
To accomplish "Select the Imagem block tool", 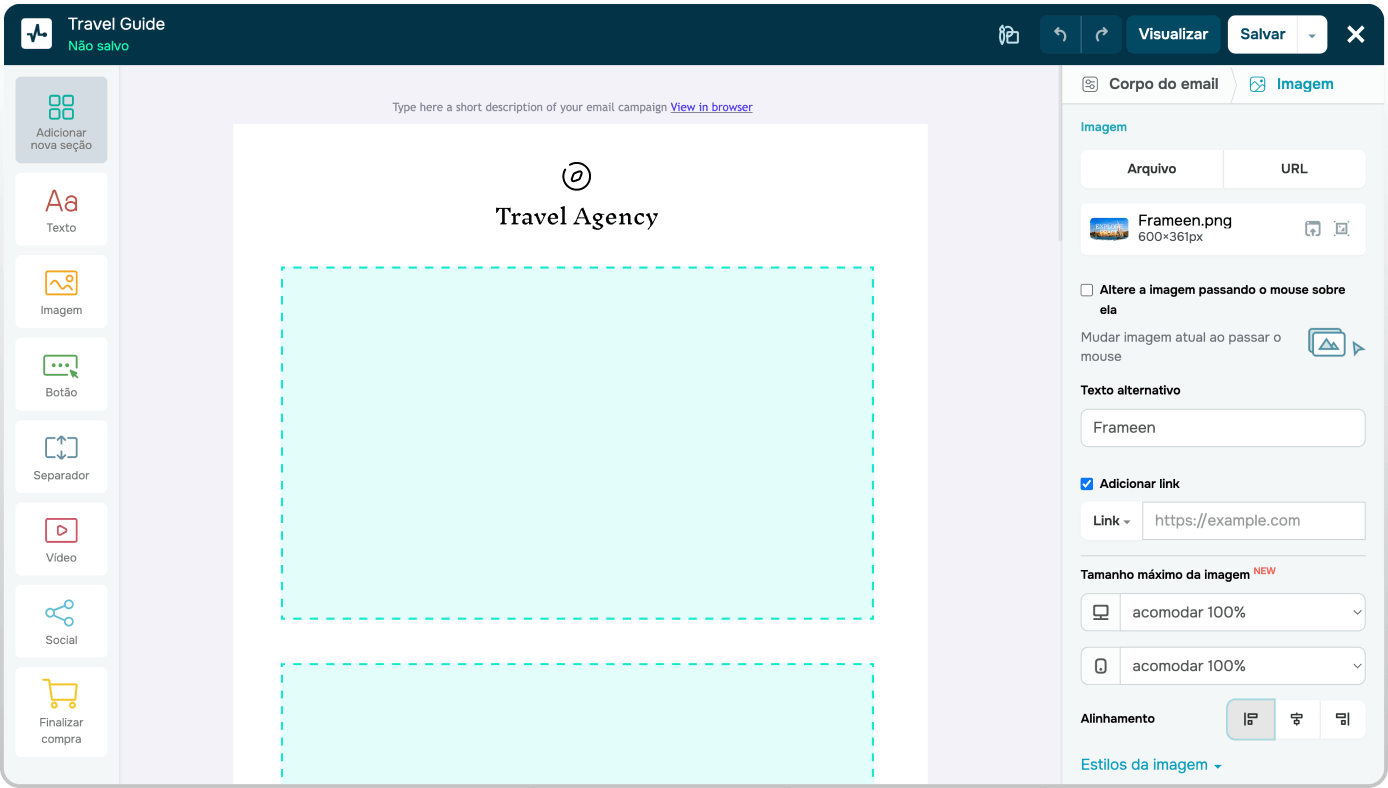I will click(x=61, y=292).
